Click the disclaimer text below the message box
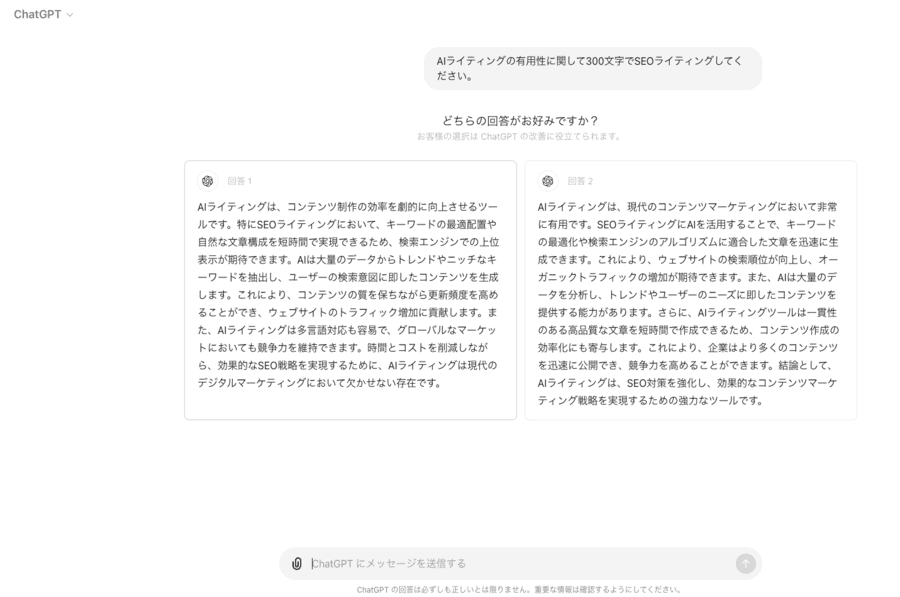Image resolution: width=900 pixels, height=597 pixels. tap(519, 590)
